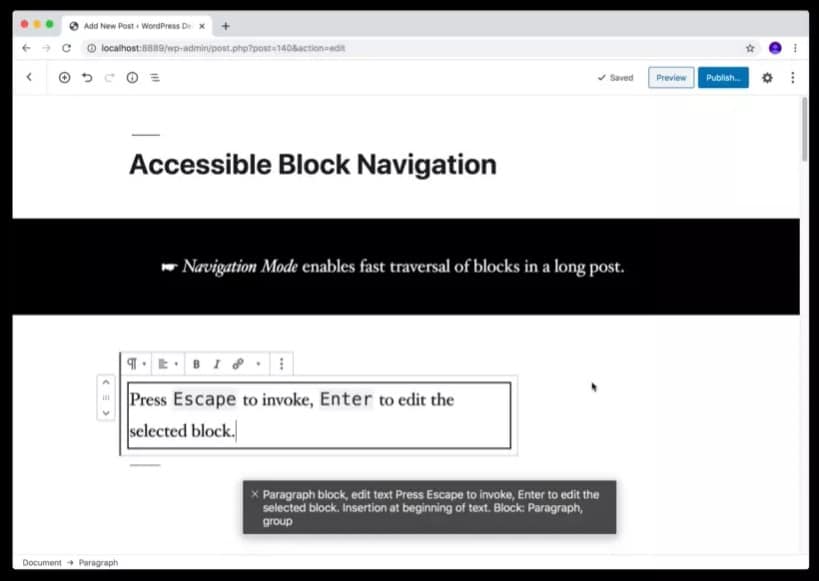Change the paragraph block type

tap(136, 364)
